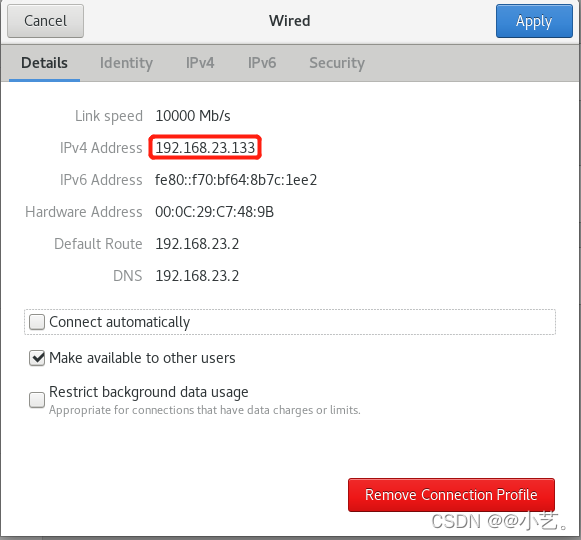Screen dimensions: 581x540
Task: Click the Link speed value 10000 Mb/s
Action: click(193, 116)
